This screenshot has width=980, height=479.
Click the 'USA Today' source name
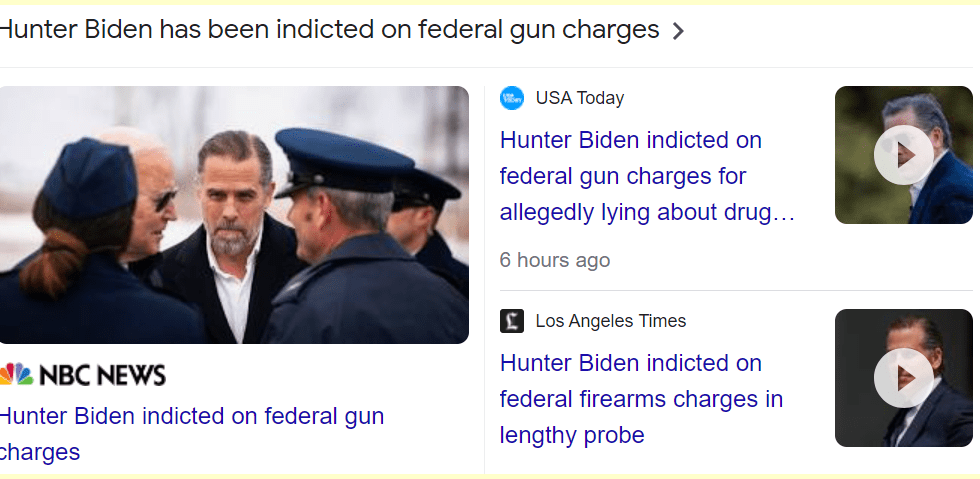[x=580, y=98]
